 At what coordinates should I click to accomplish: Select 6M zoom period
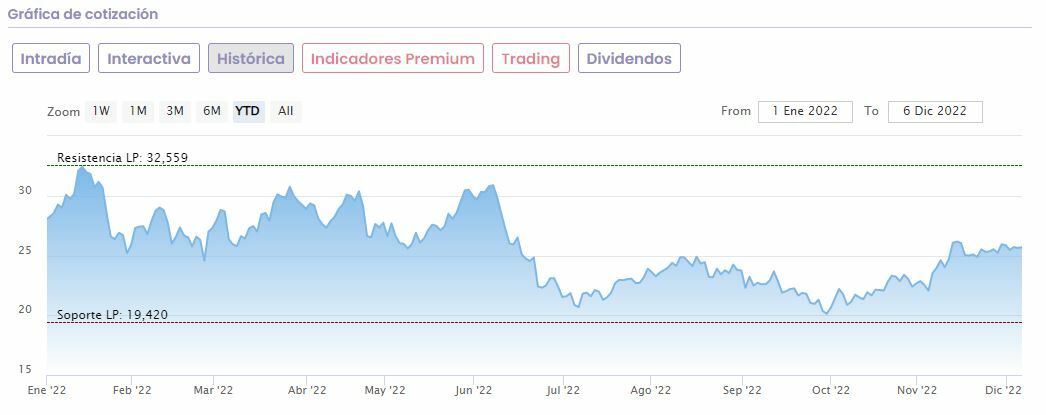coord(212,111)
